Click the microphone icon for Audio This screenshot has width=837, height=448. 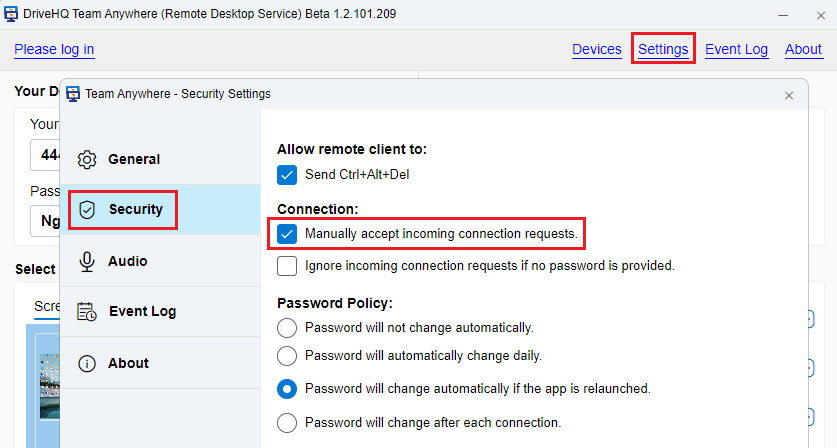click(87, 261)
